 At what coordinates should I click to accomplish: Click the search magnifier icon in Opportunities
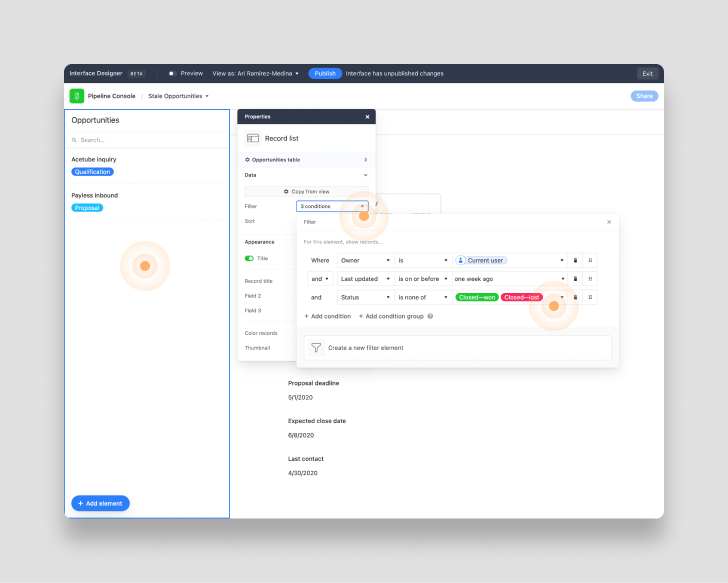[74, 140]
